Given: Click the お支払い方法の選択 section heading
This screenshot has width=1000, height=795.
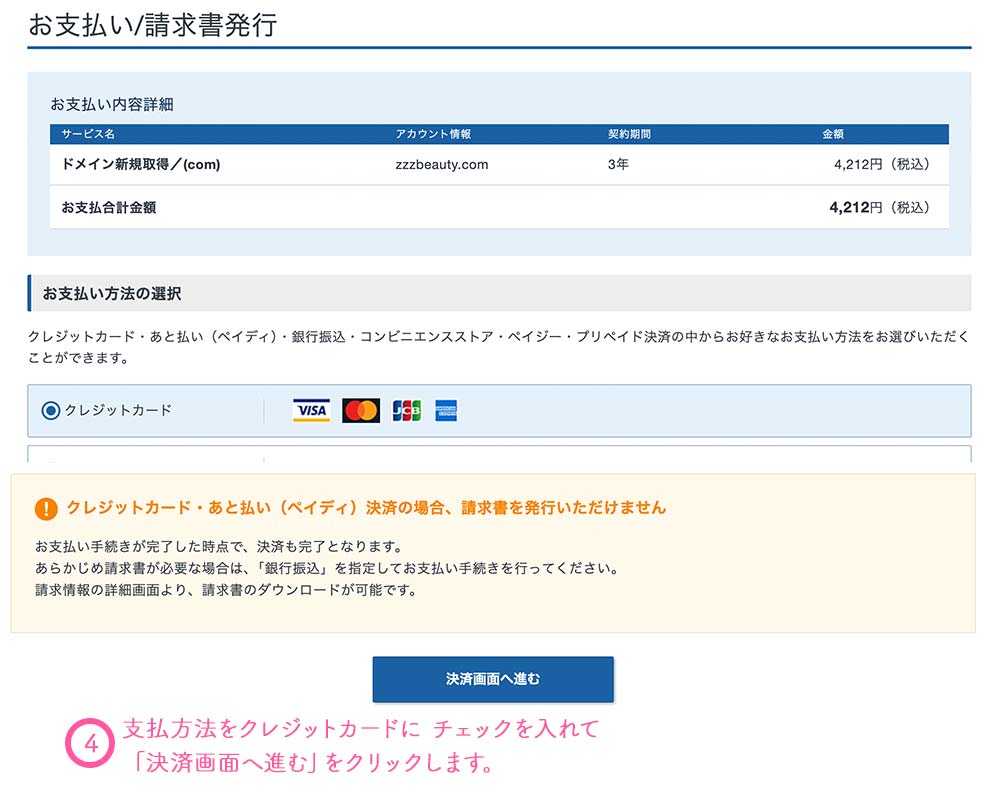Looking at the screenshot, I should tap(111, 294).
